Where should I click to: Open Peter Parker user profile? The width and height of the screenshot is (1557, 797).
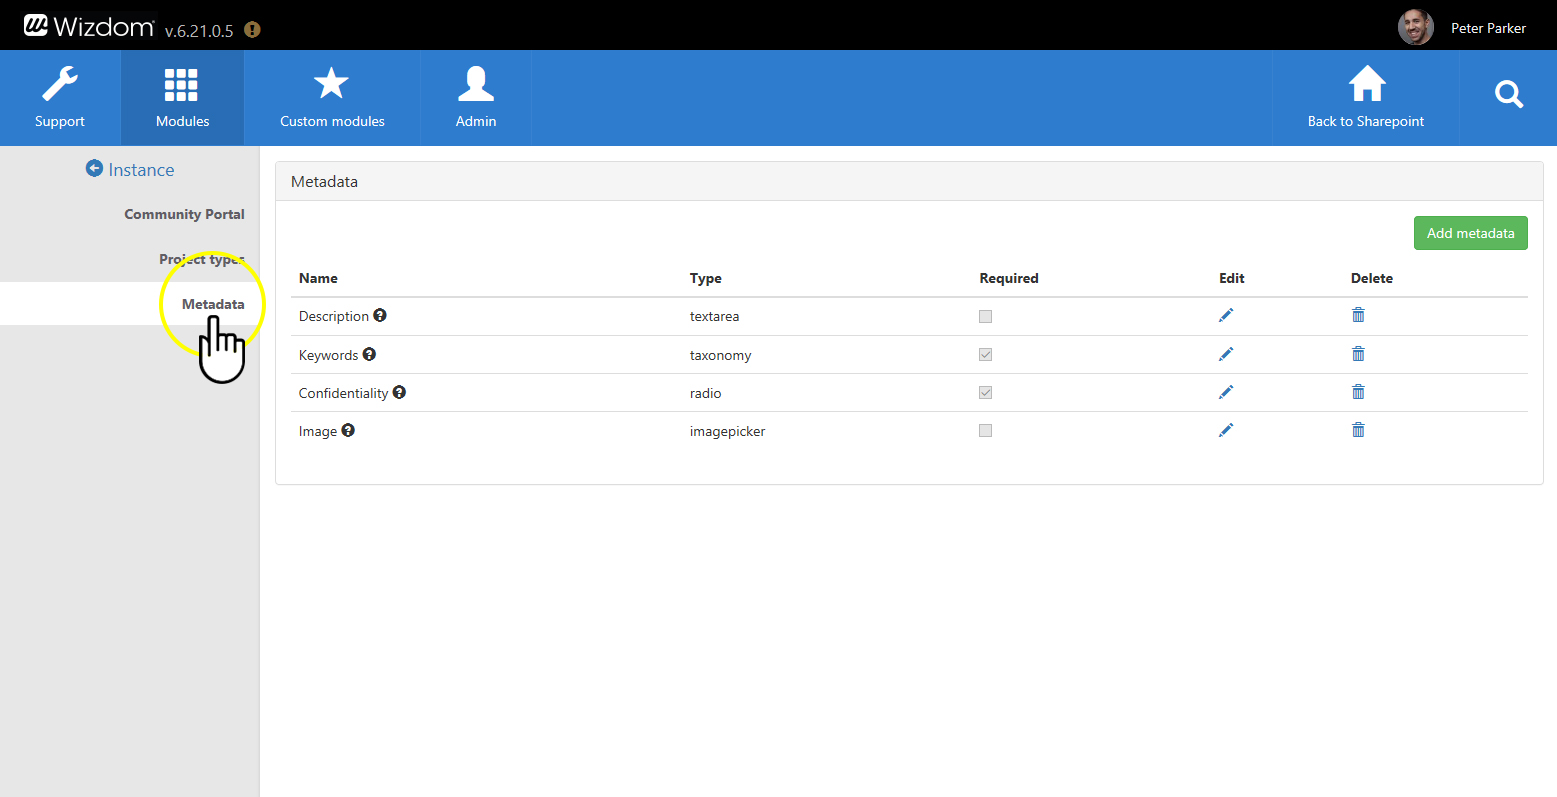(1463, 28)
